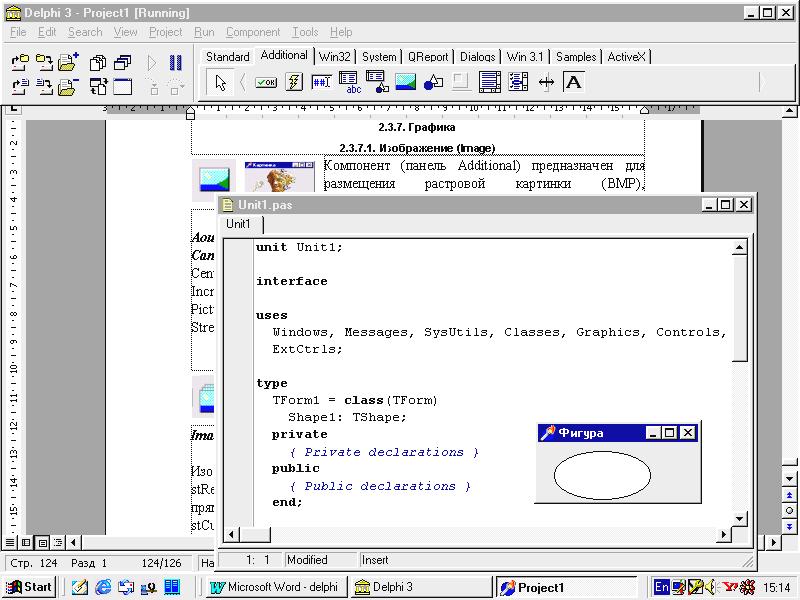Switch to the ActiveX palette tab
The width and height of the screenshot is (800, 600).
(627, 57)
